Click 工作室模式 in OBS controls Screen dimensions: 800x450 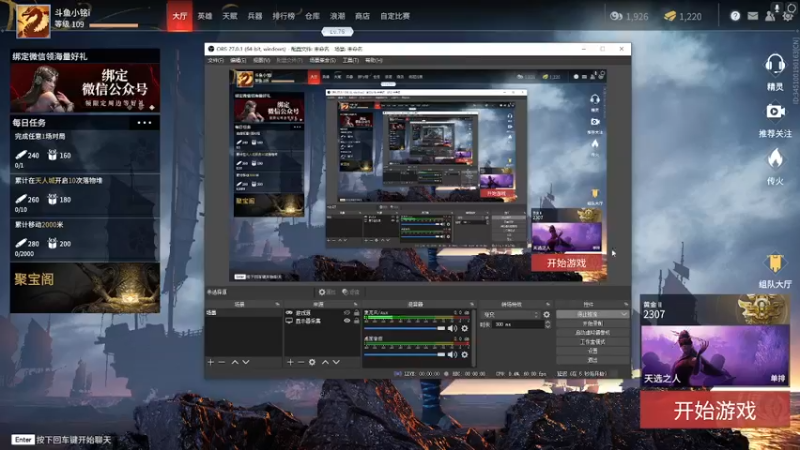tap(592, 342)
